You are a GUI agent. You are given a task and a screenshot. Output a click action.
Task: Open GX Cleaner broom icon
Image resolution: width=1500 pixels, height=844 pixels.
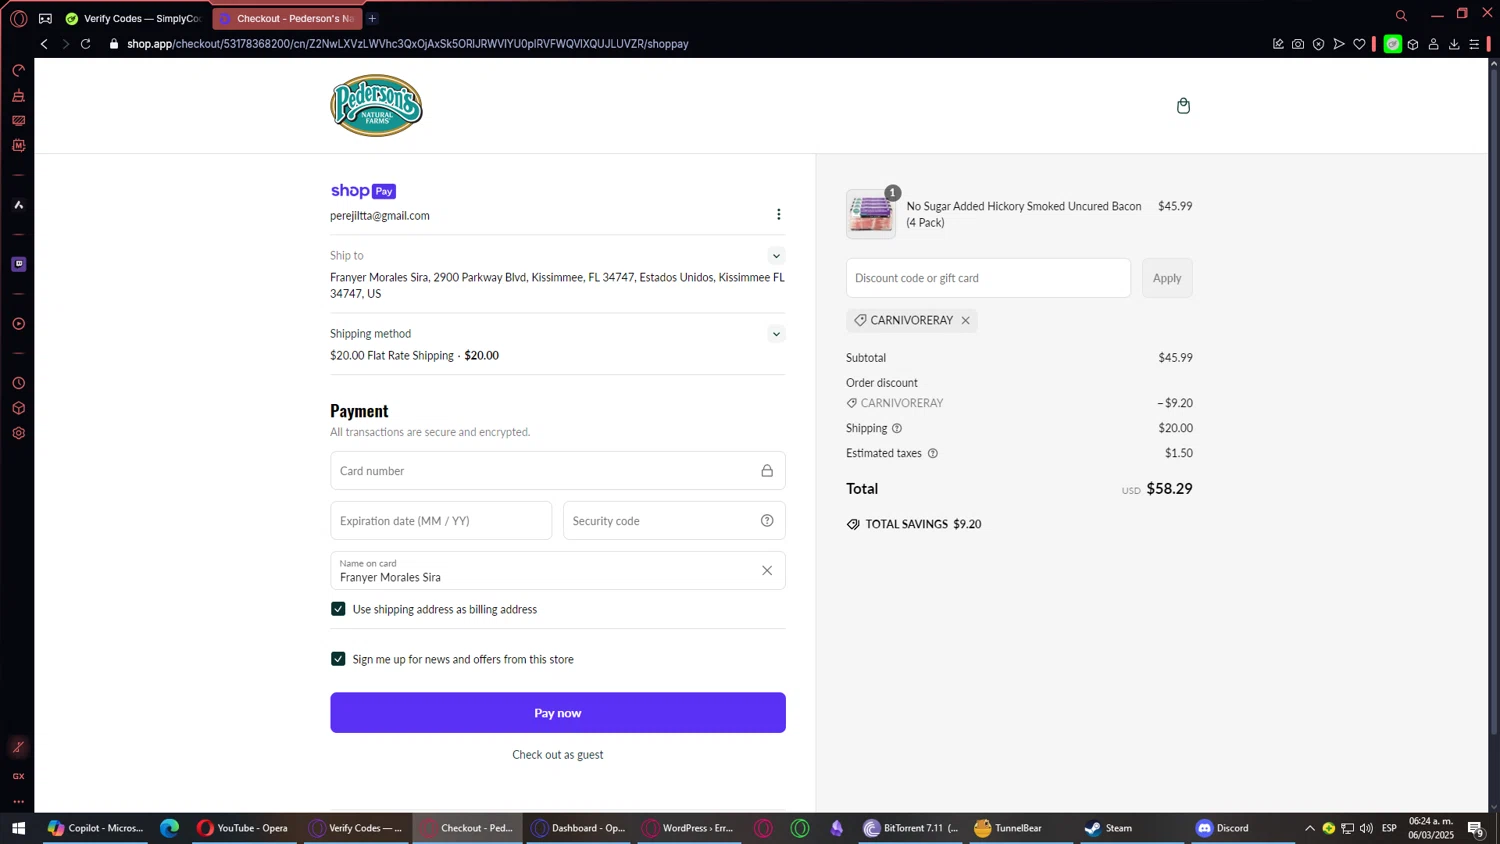pyautogui.click(x=18, y=96)
